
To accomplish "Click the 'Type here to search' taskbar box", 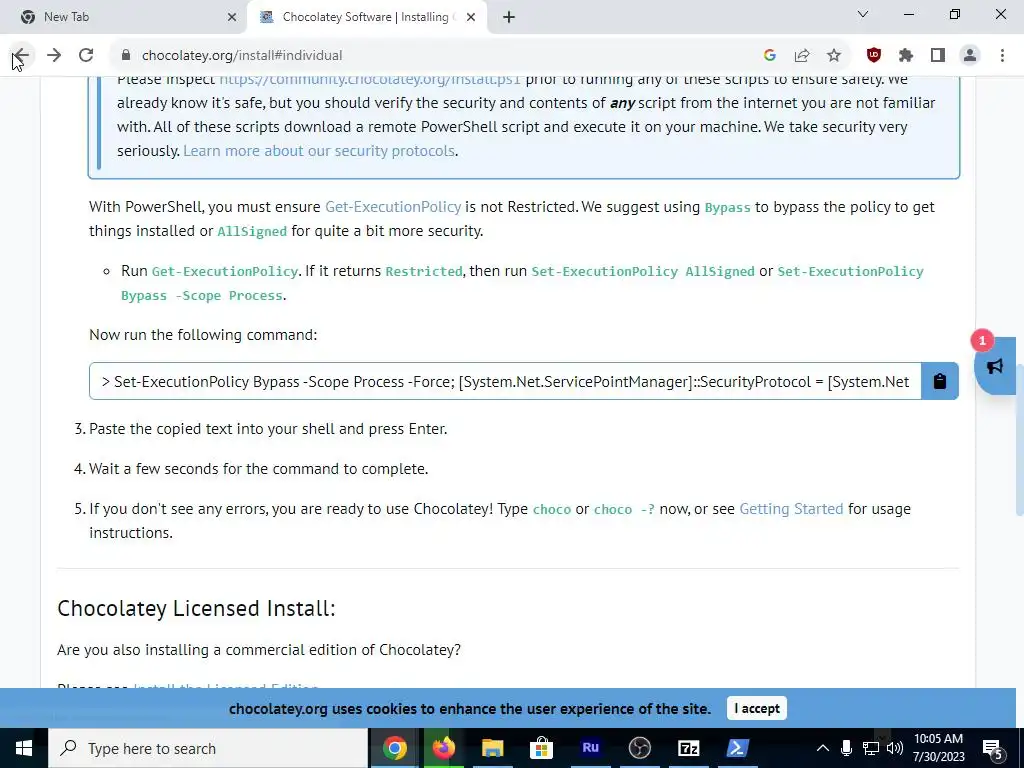I will pyautogui.click(x=208, y=748).
